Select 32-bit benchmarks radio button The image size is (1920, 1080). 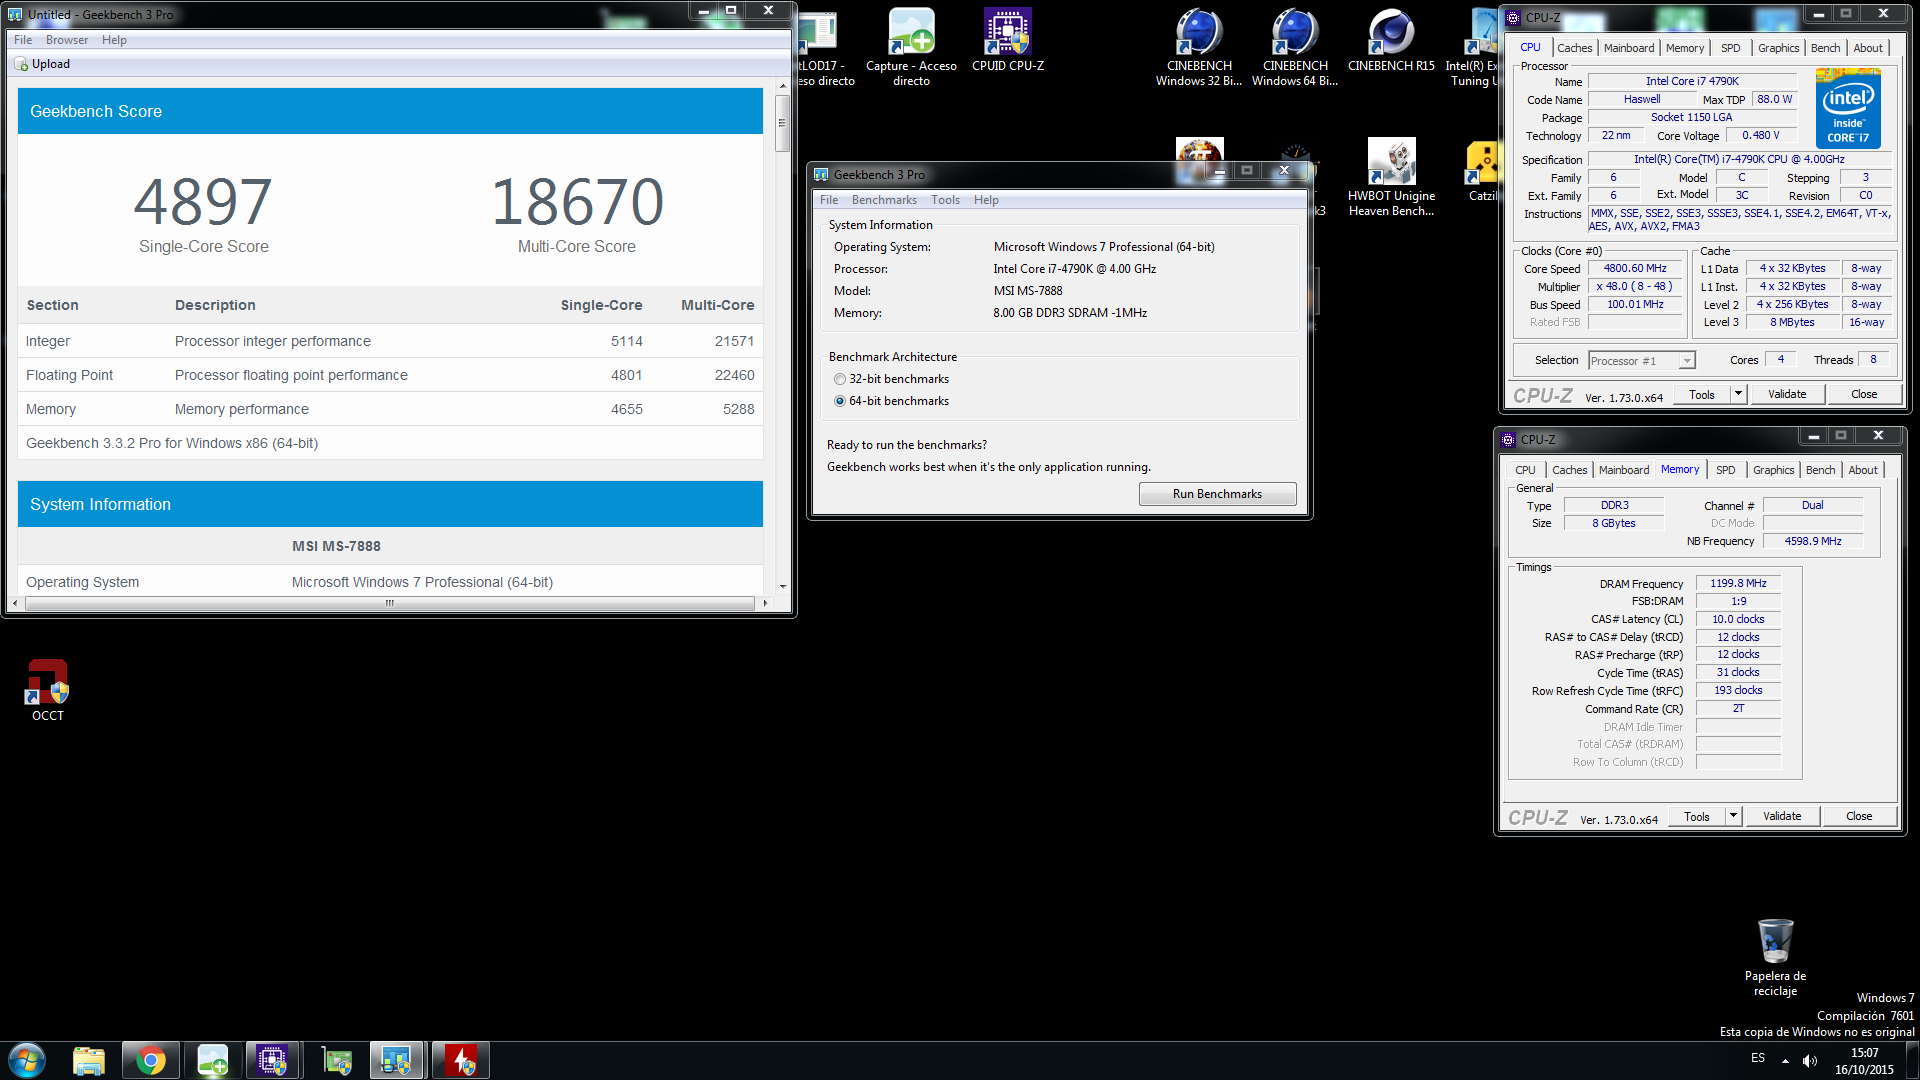pos(840,379)
